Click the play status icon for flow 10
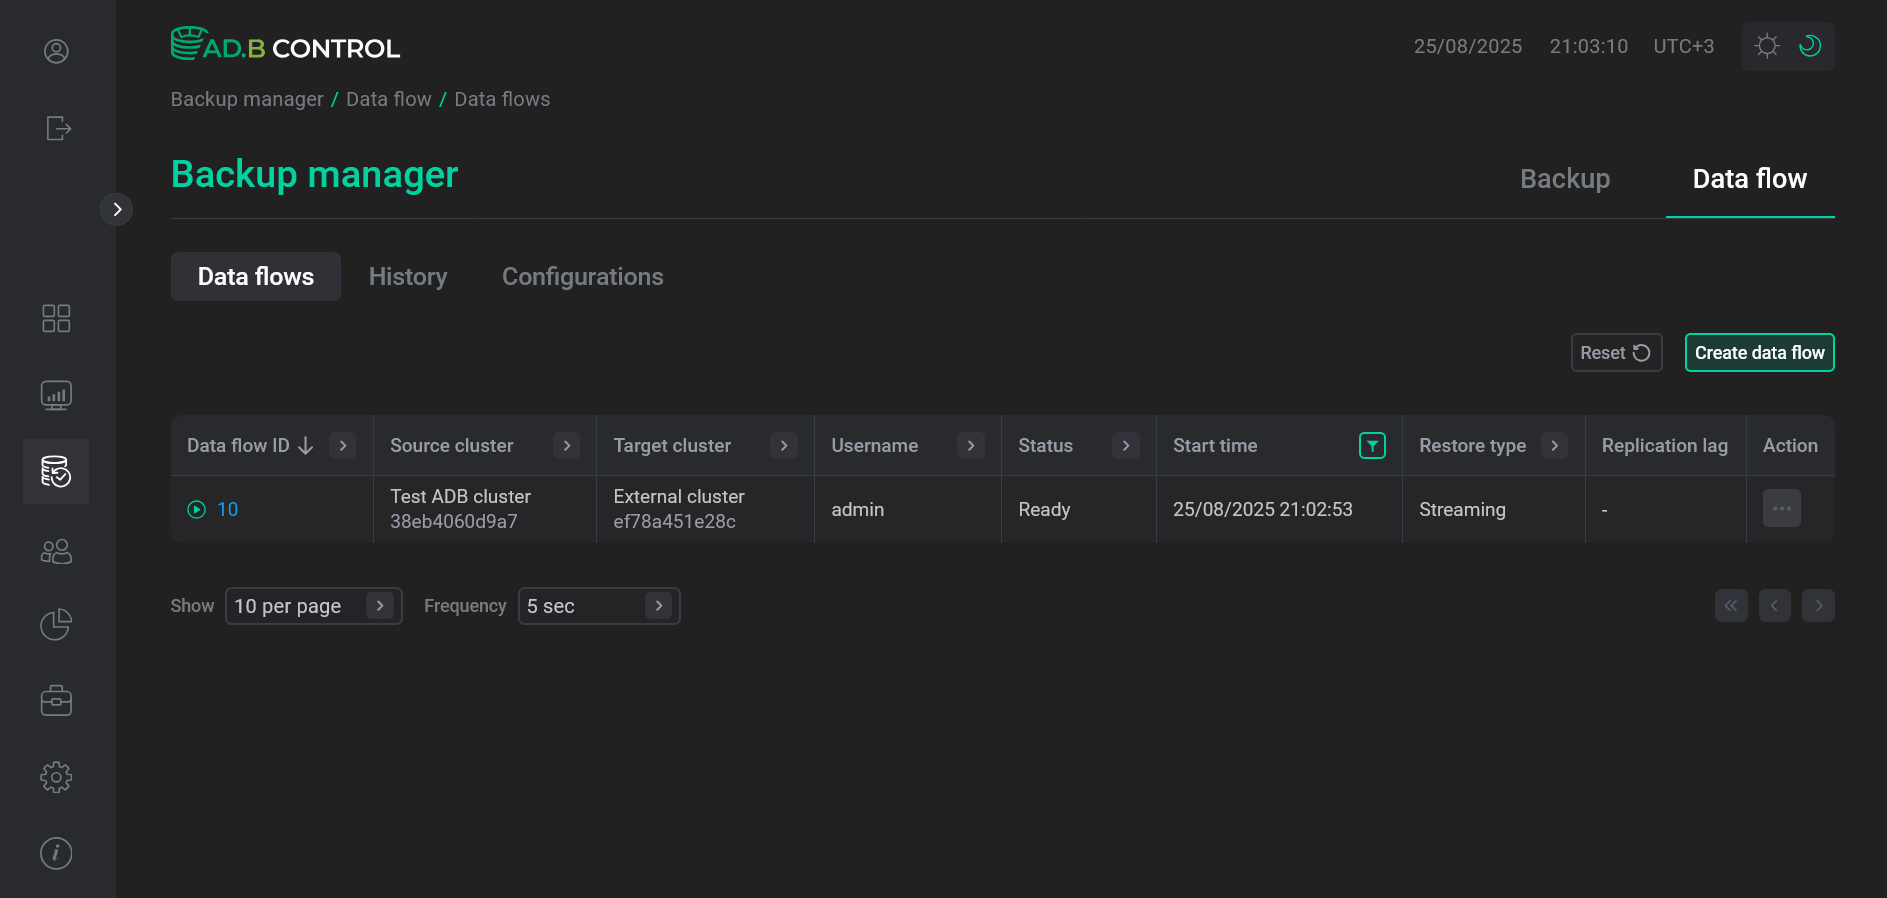Viewport: 1887px width, 898px height. pos(196,510)
